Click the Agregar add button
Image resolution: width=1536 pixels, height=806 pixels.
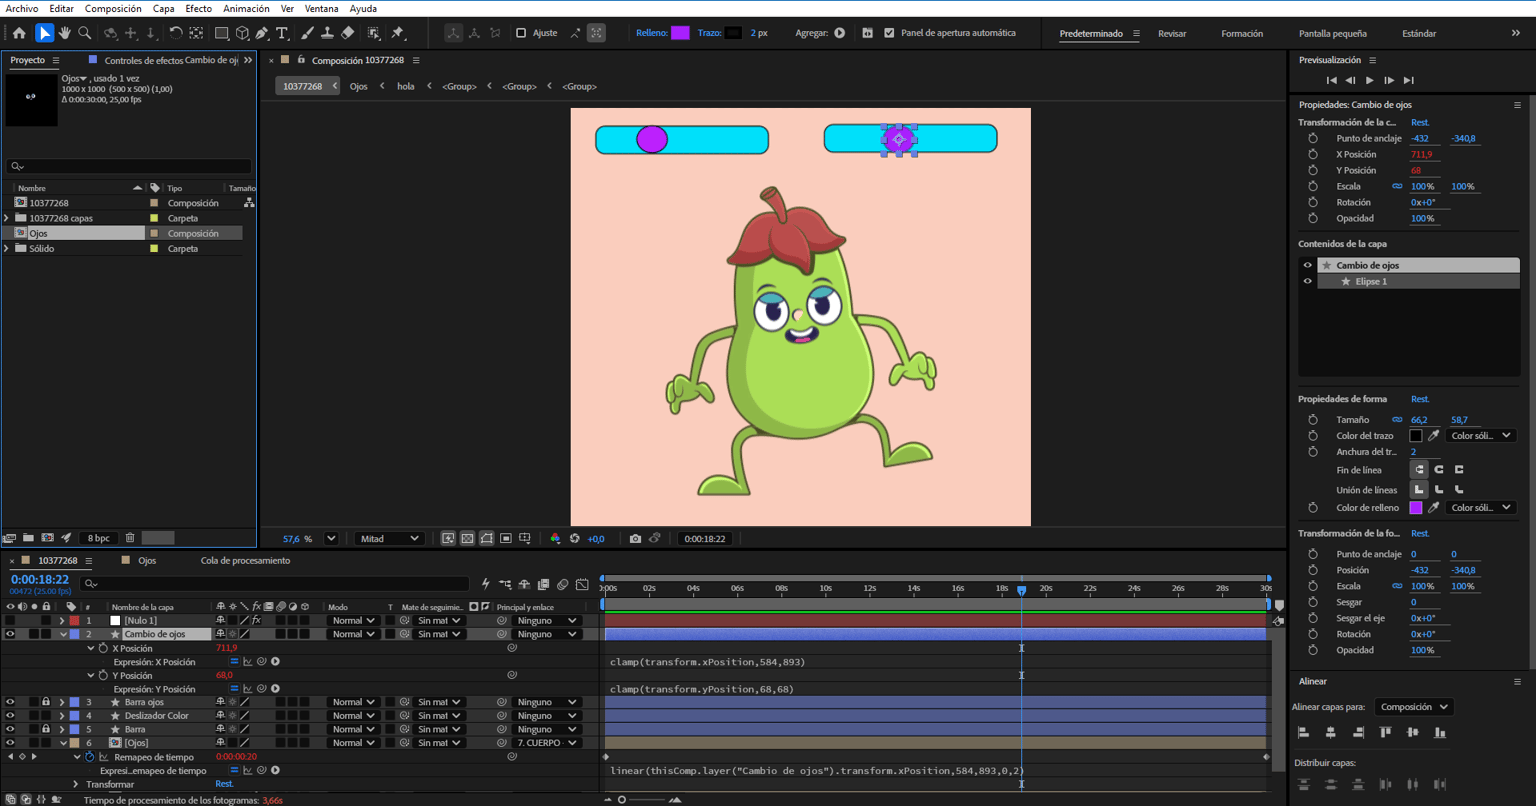click(x=840, y=33)
